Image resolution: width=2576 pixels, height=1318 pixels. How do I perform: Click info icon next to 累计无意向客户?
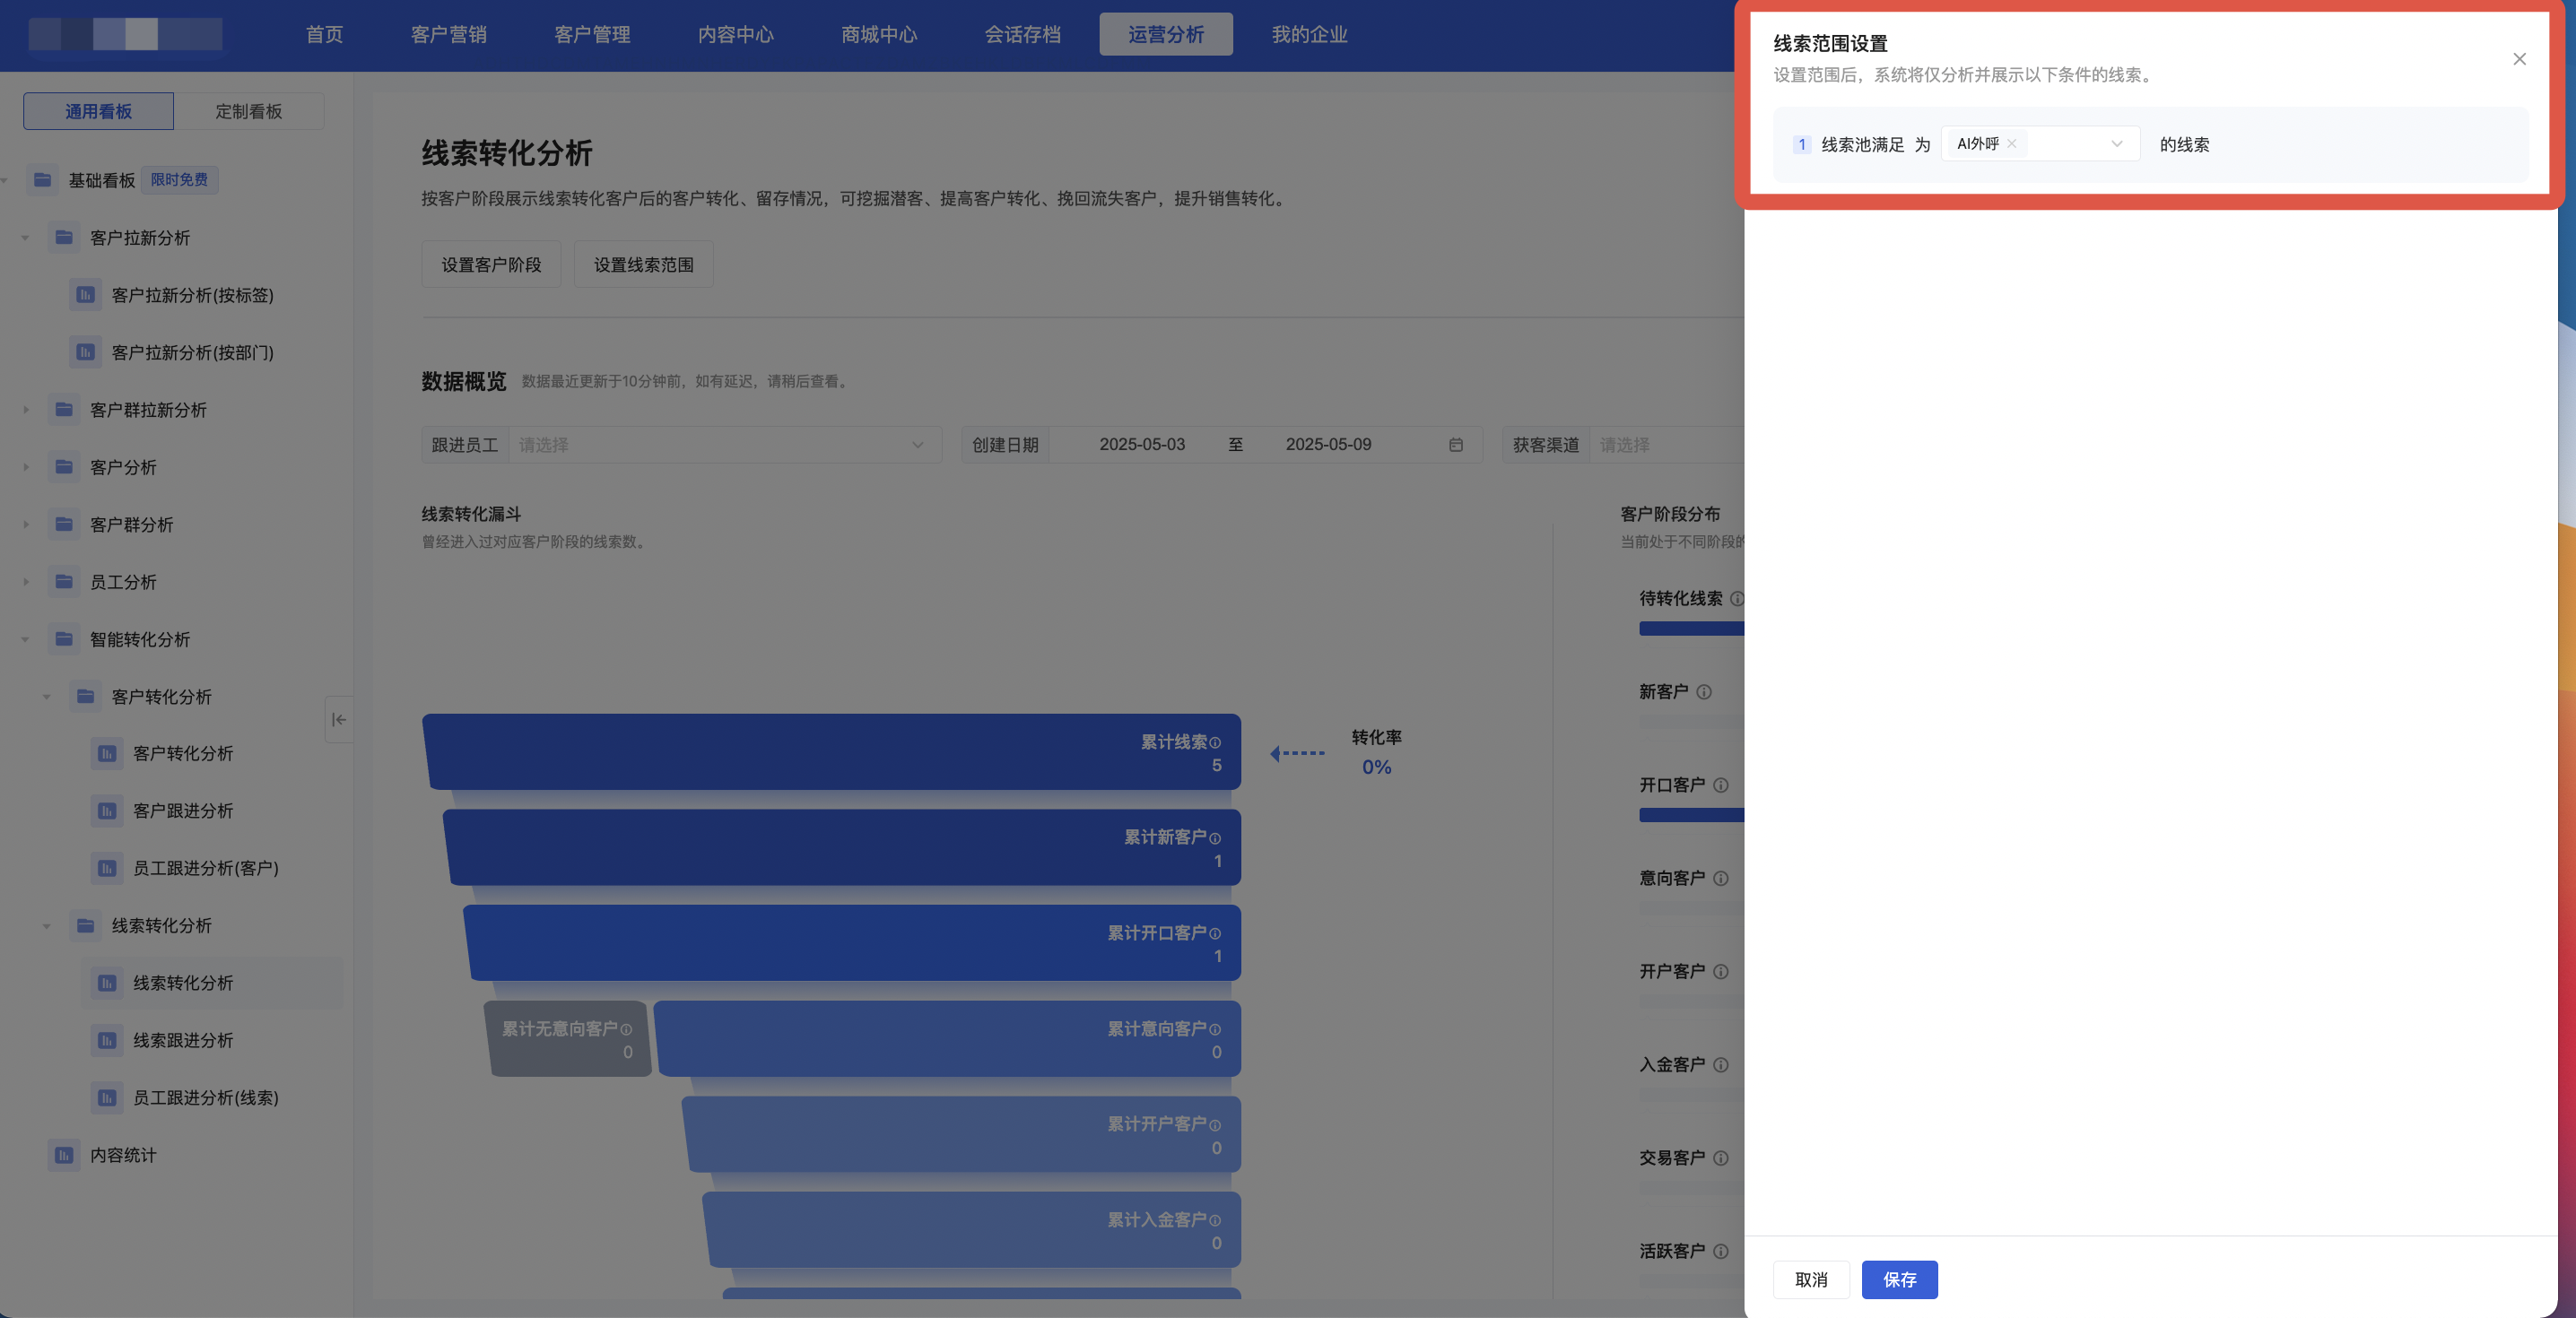click(626, 1029)
